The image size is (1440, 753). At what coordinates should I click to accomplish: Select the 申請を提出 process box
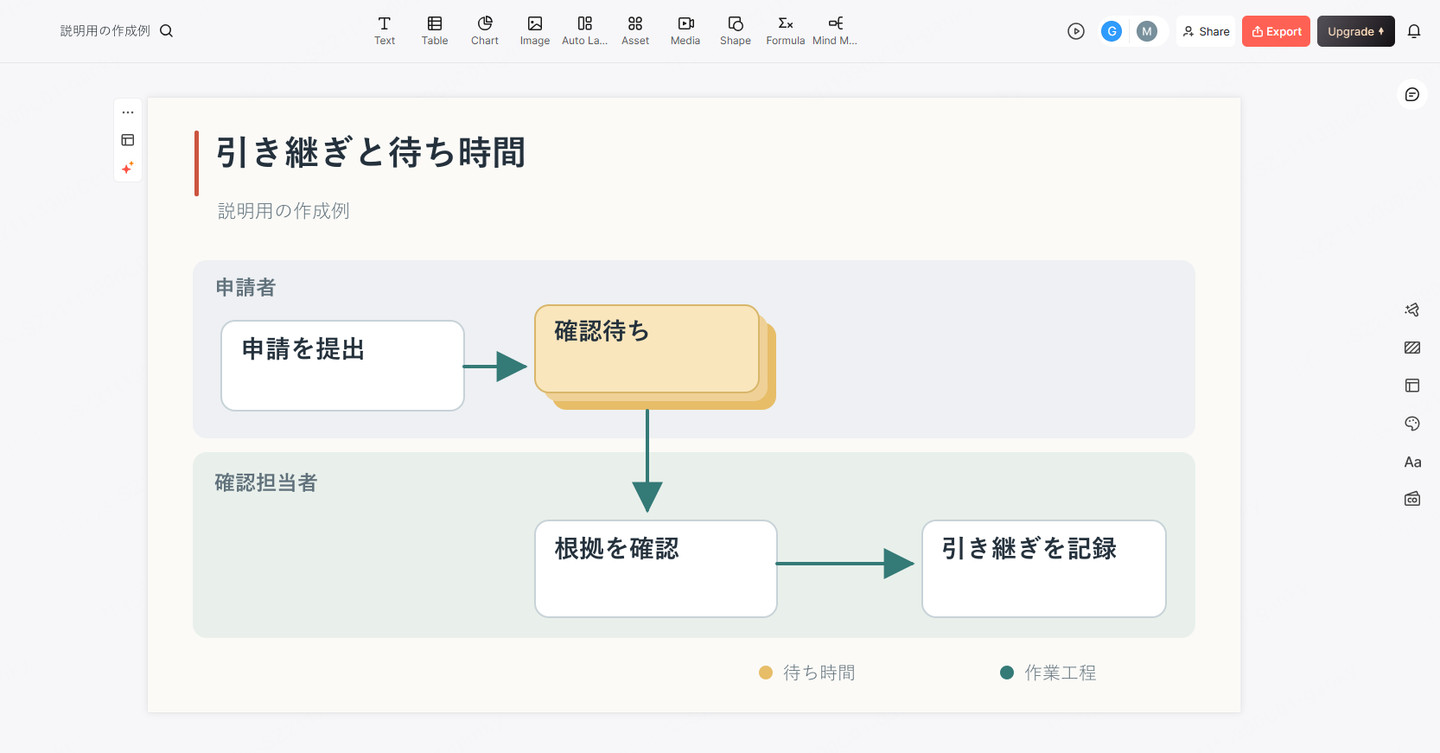point(343,366)
